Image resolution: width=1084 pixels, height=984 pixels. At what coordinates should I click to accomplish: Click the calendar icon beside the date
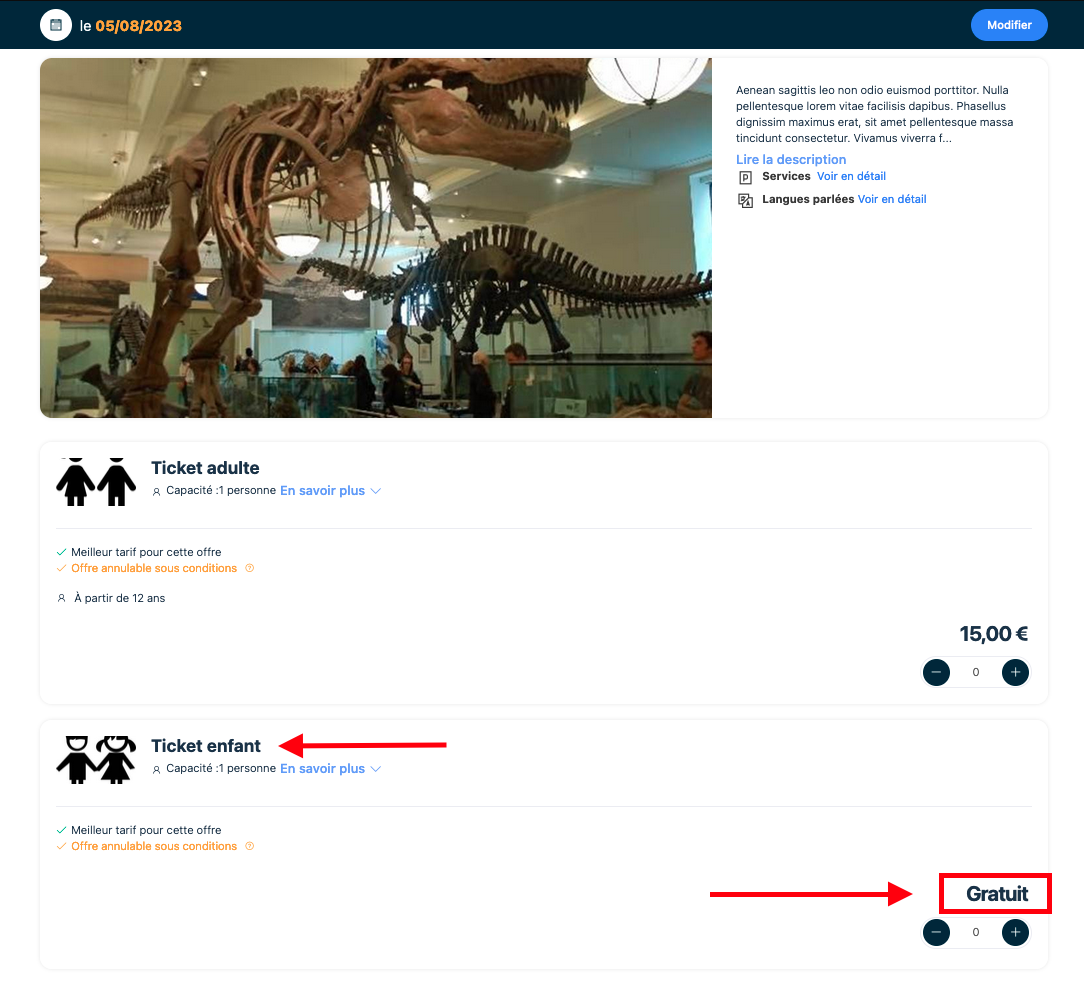tap(56, 25)
